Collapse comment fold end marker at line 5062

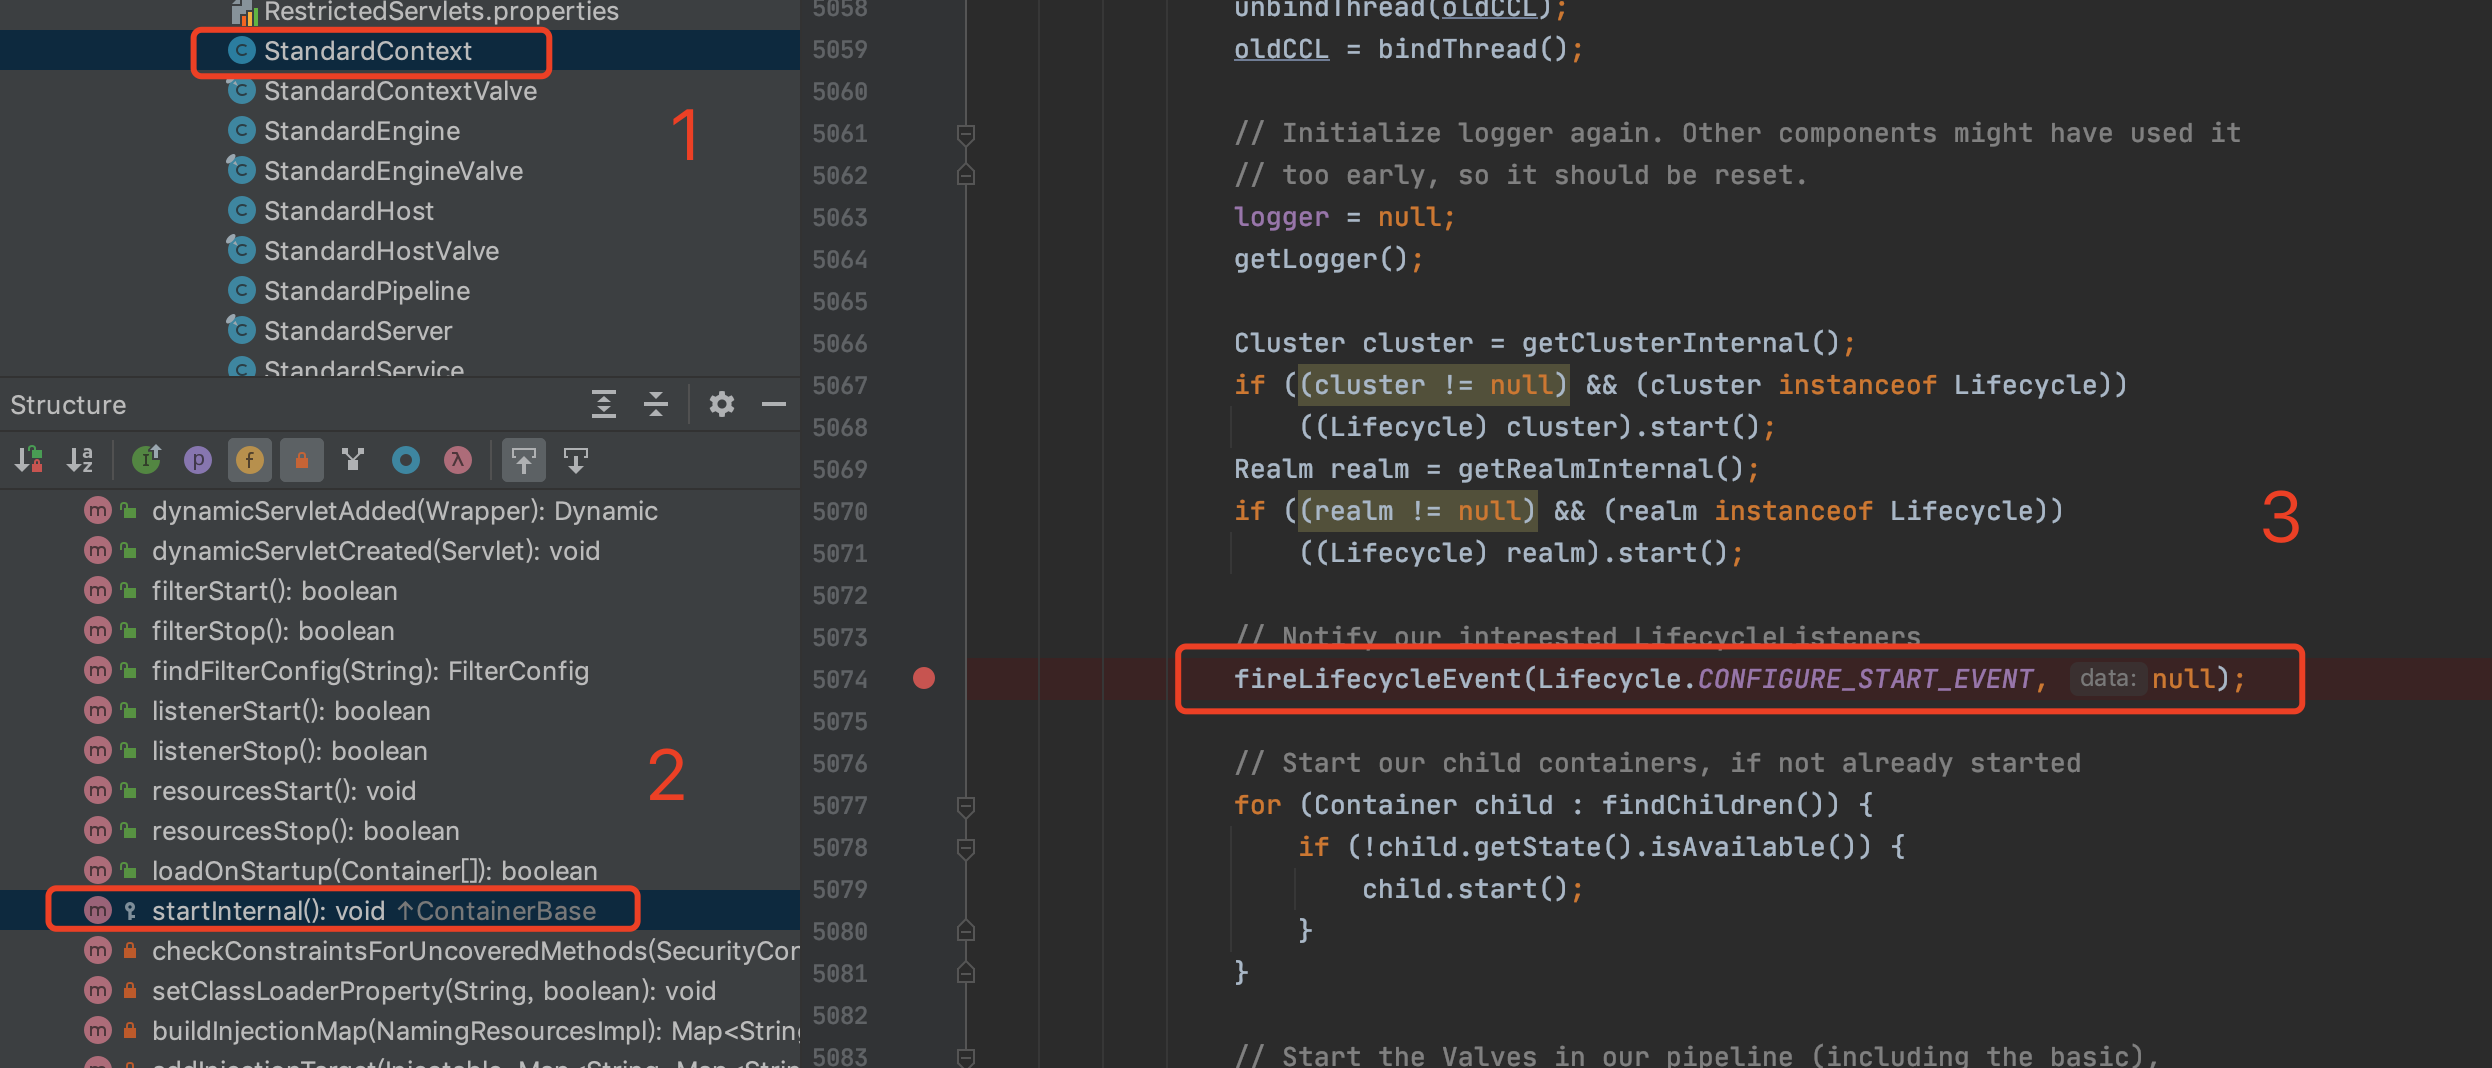[966, 175]
